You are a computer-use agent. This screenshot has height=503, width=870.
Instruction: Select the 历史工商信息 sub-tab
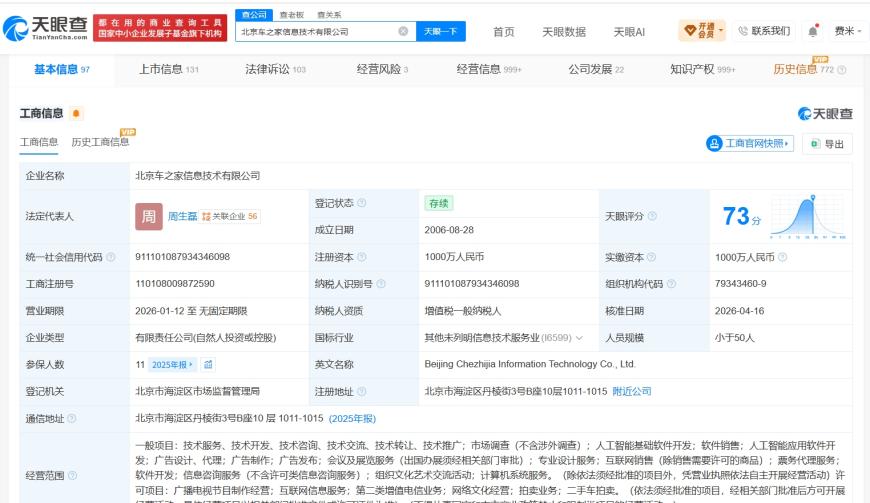[100, 142]
